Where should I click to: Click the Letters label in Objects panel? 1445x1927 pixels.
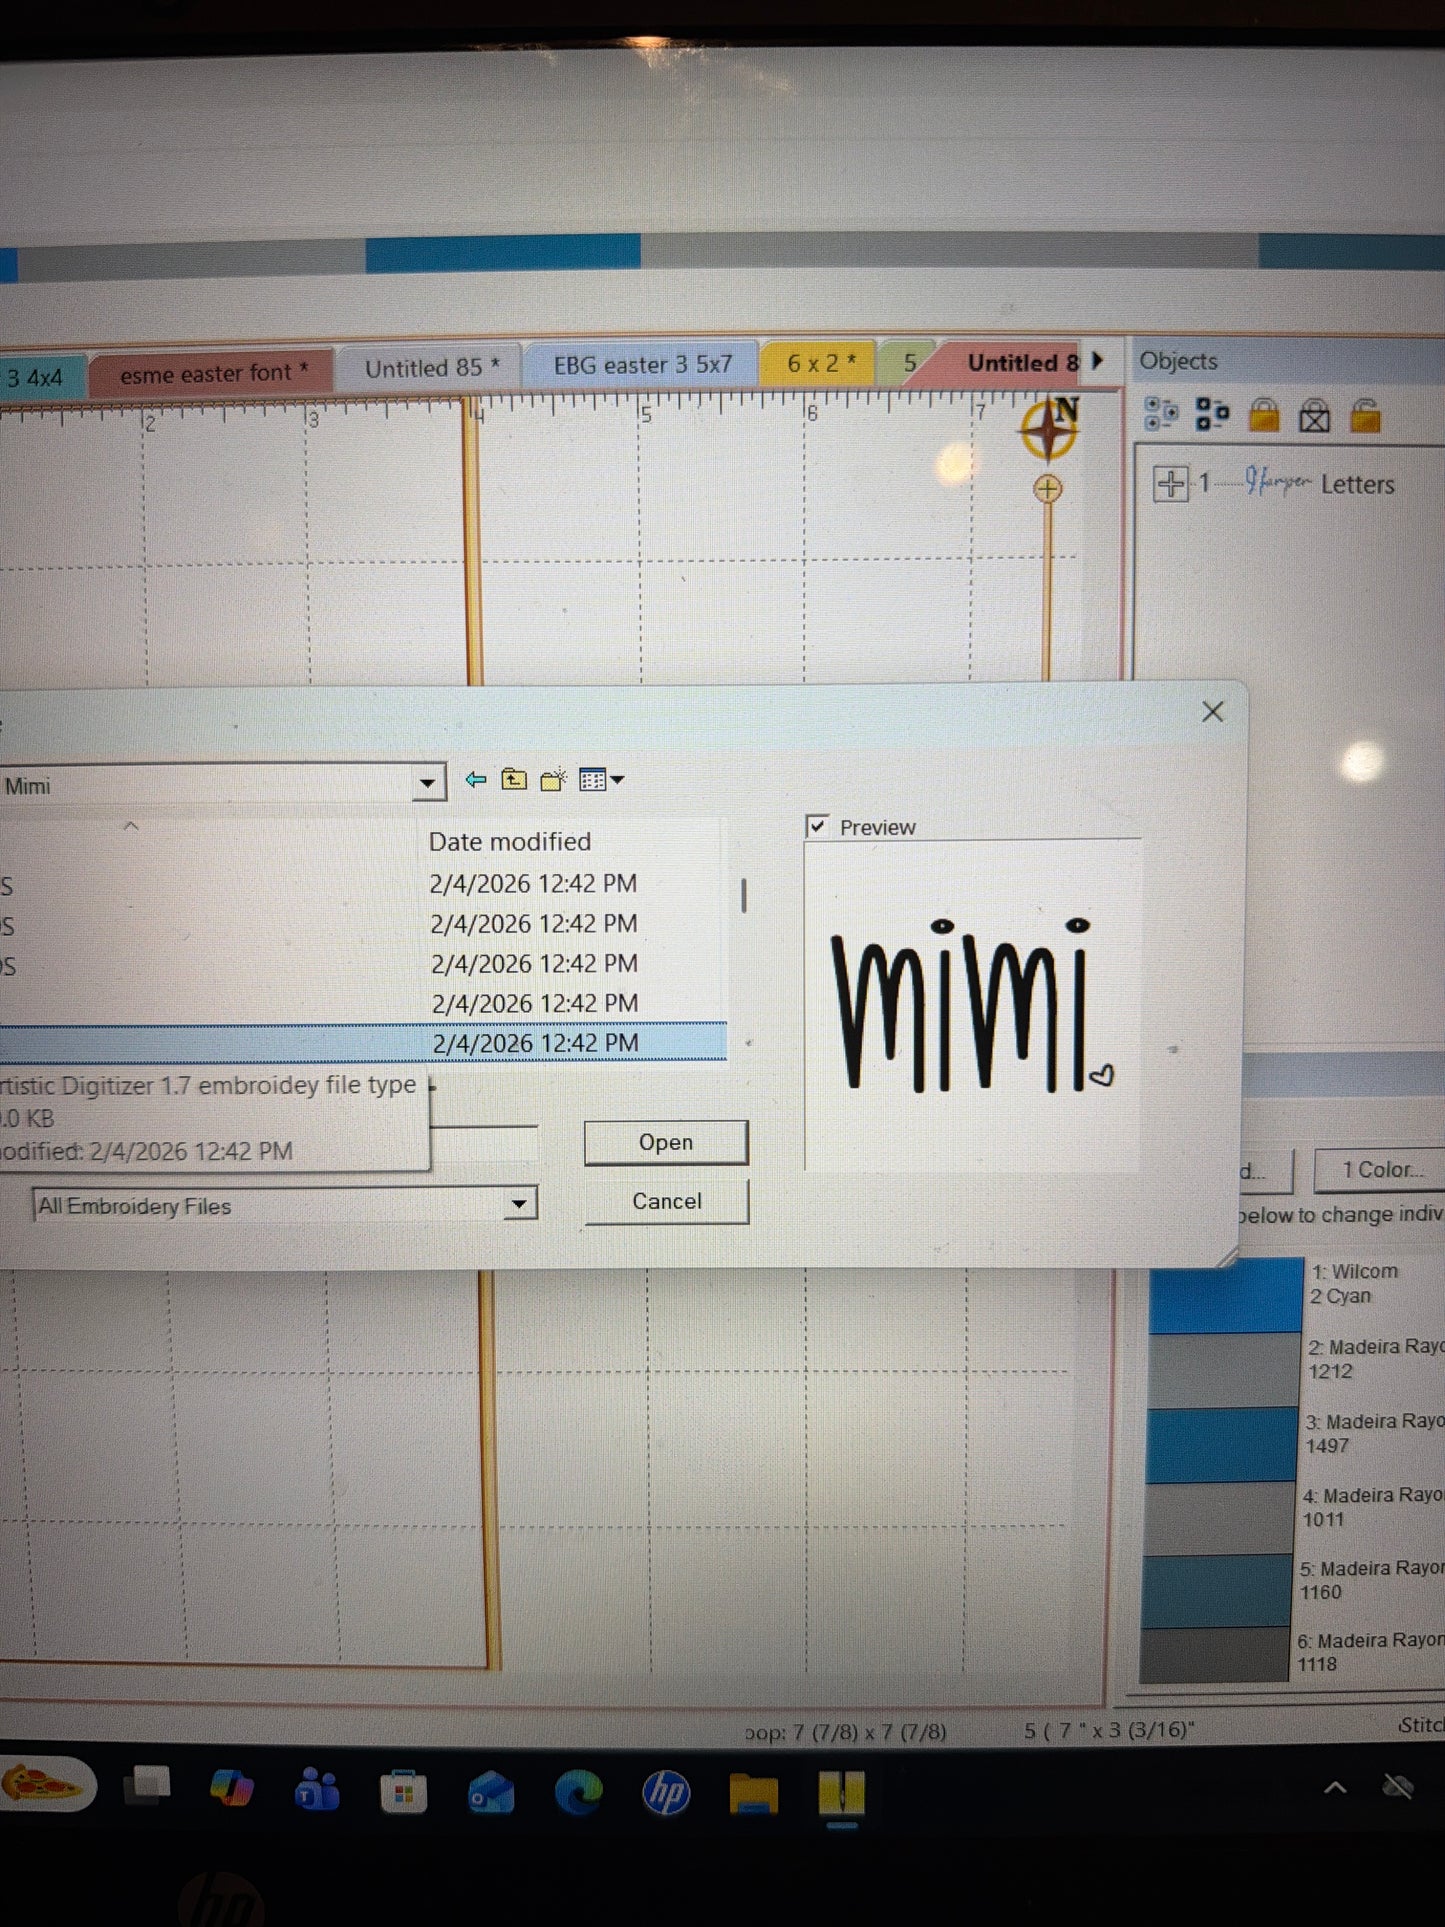coord(1357,485)
